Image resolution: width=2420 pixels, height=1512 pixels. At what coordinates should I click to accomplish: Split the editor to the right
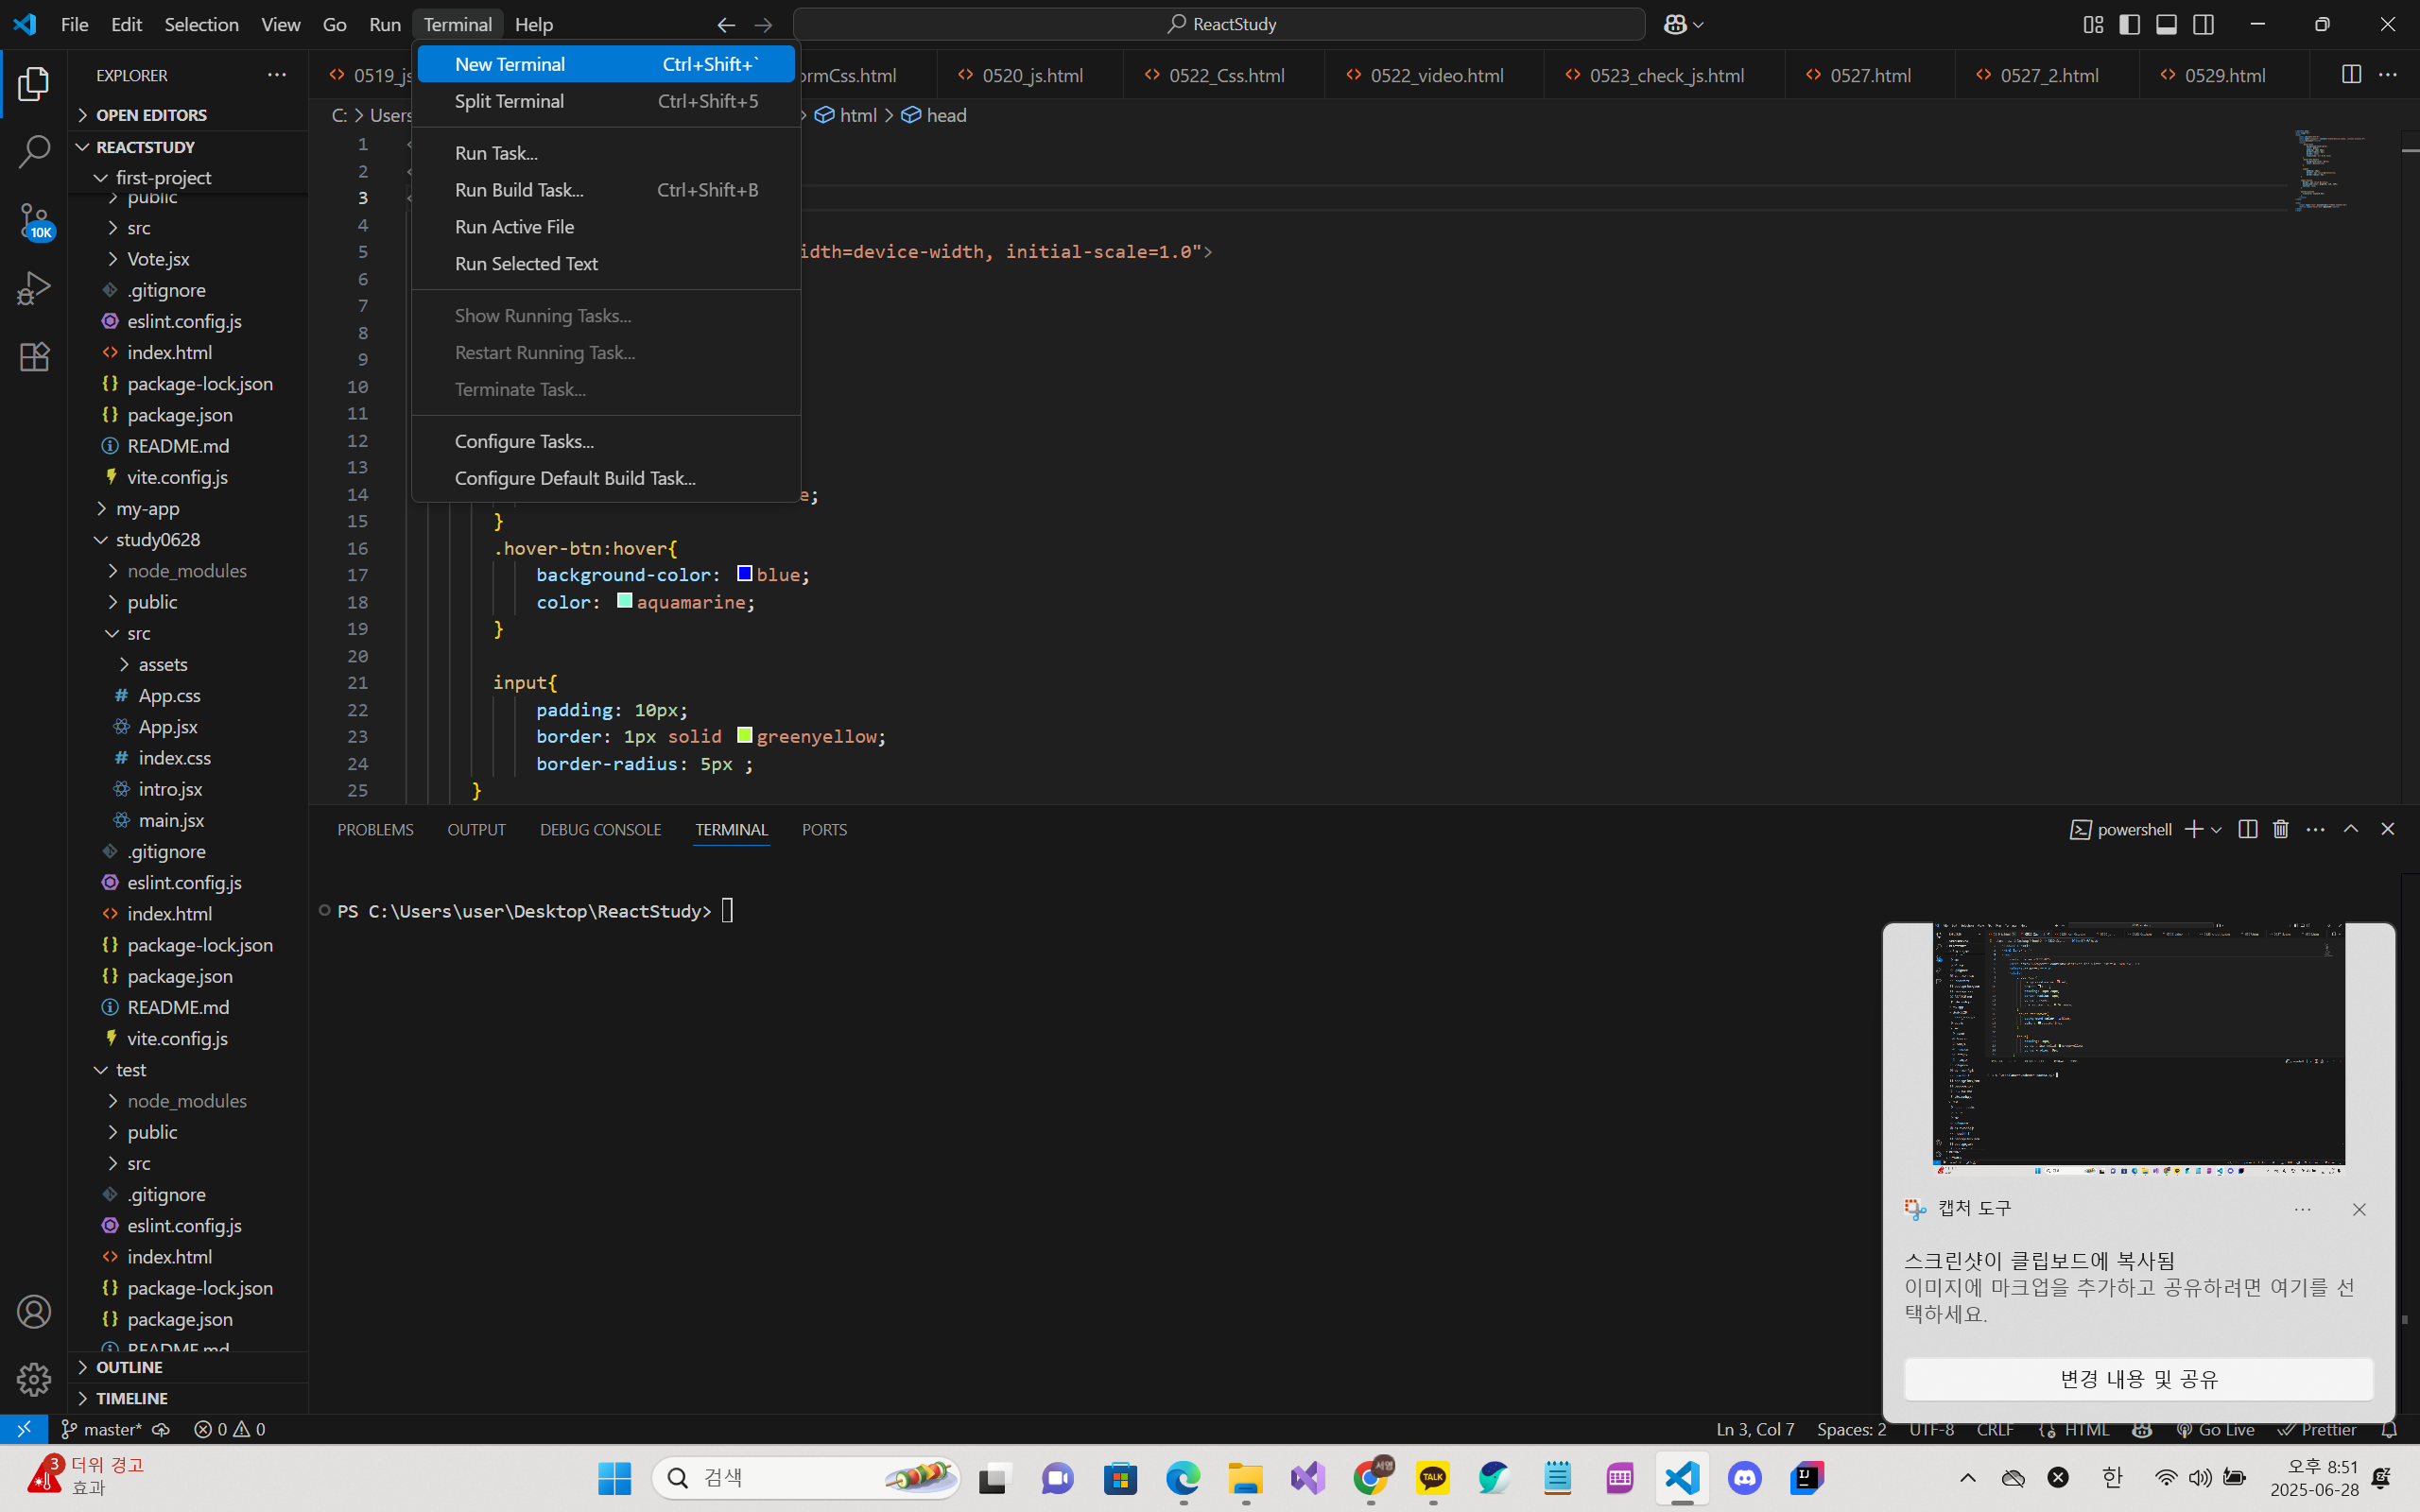point(2351,75)
